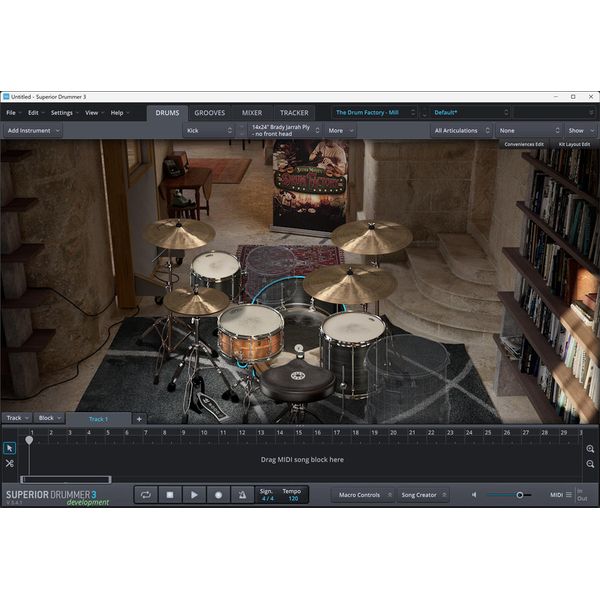Click the drum throne seat

click(297, 379)
